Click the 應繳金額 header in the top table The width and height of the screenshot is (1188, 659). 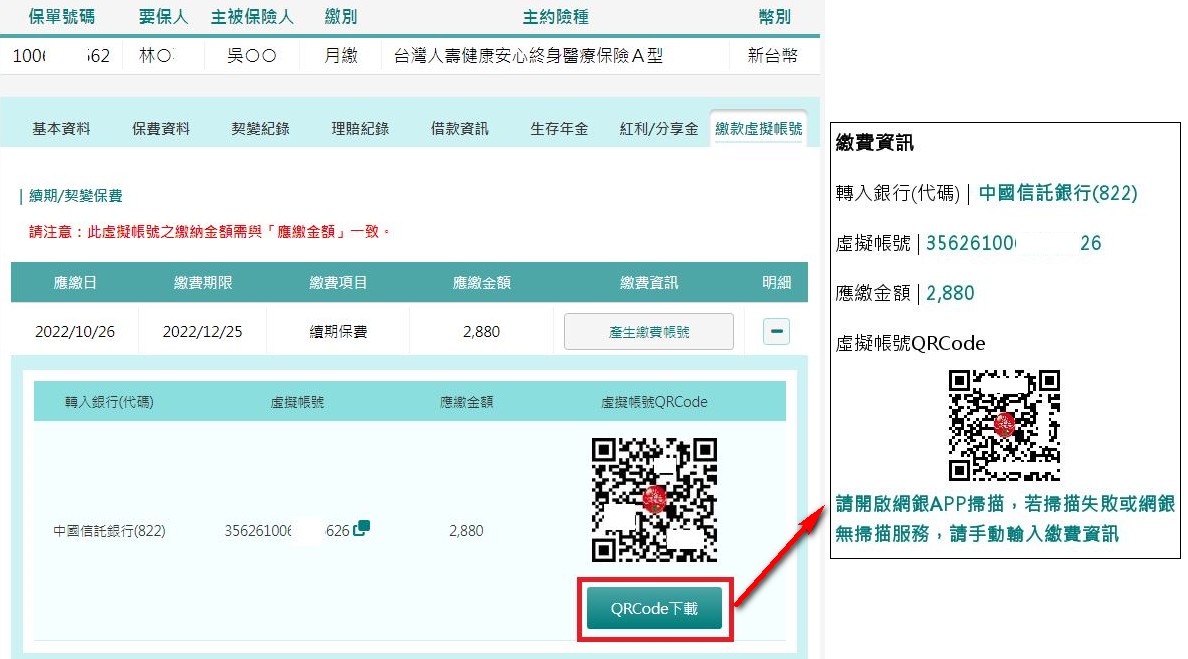click(482, 283)
